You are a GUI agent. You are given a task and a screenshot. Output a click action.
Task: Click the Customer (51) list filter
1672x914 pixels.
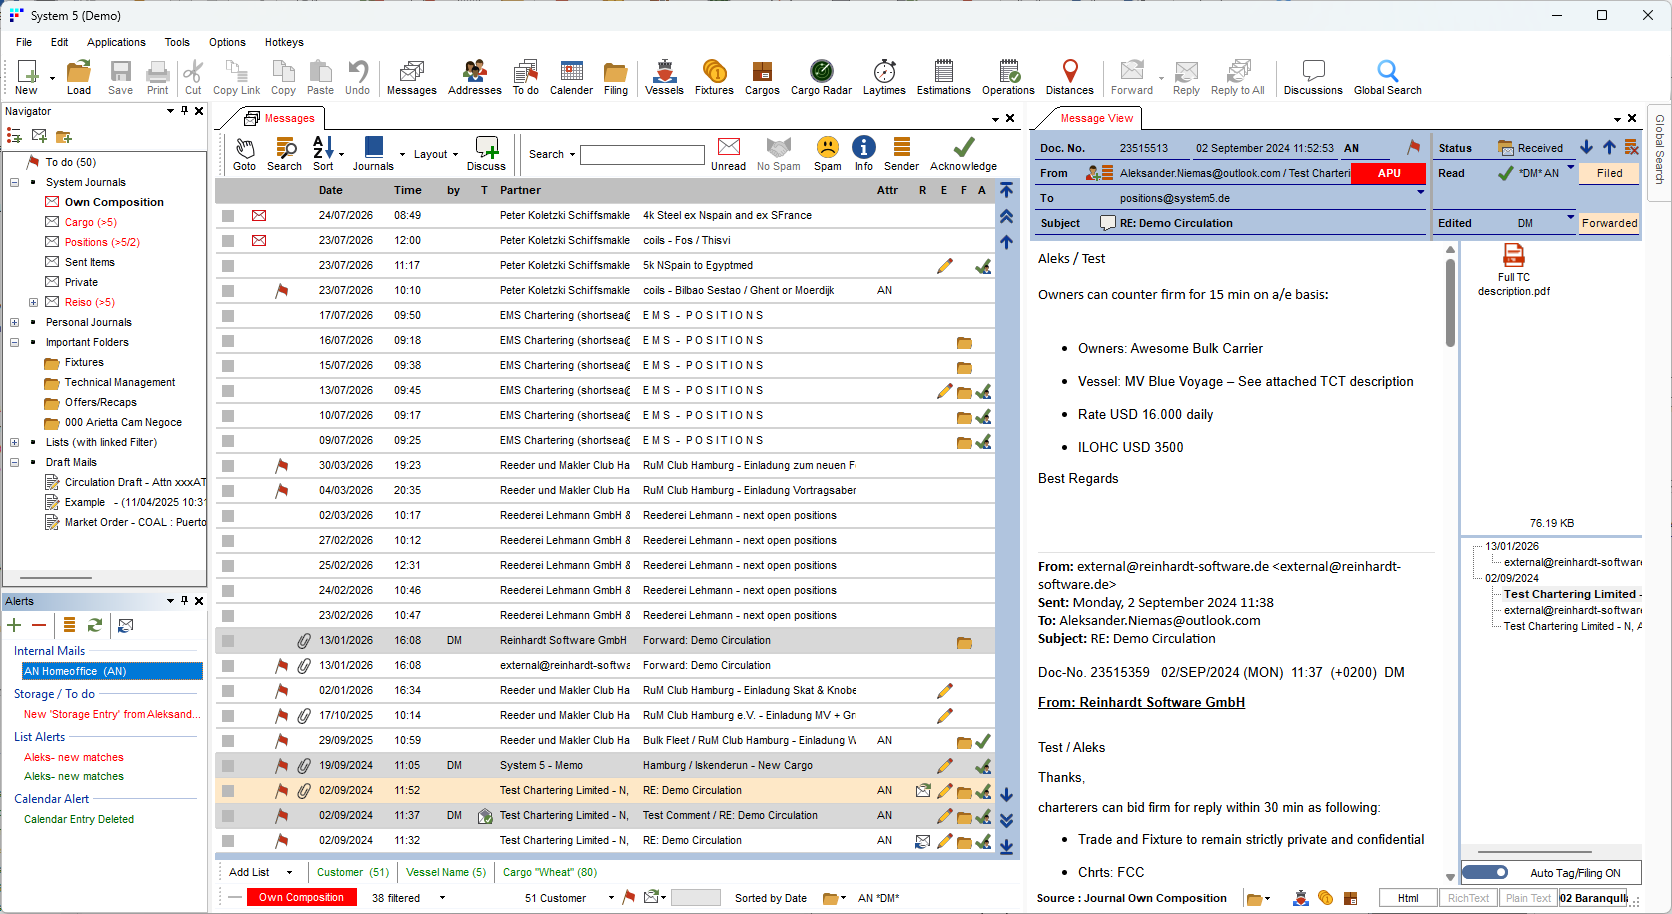pos(353,872)
